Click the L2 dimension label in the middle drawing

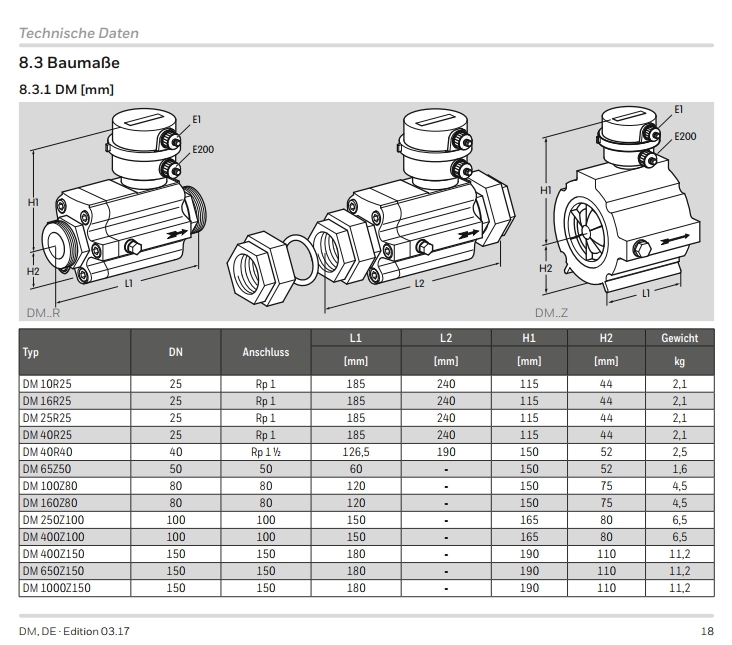420,283
